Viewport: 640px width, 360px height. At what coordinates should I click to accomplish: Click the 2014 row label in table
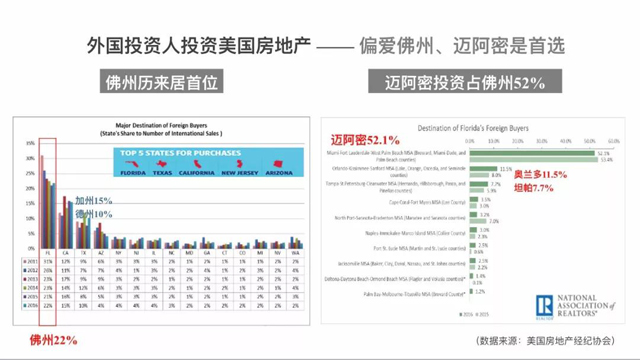coord(32,288)
